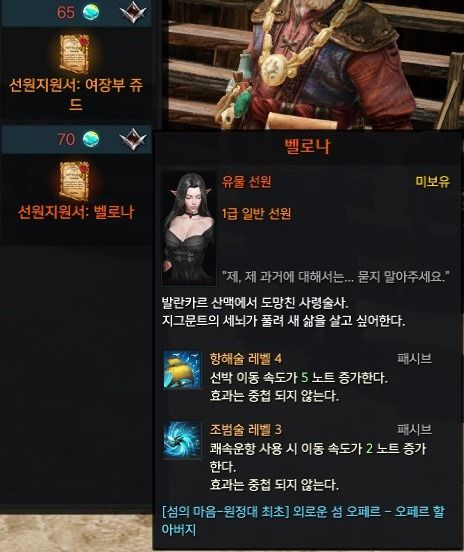Click the globe coin beside price 70
Image resolution: width=464 pixels, height=552 pixels.
(91, 139)
